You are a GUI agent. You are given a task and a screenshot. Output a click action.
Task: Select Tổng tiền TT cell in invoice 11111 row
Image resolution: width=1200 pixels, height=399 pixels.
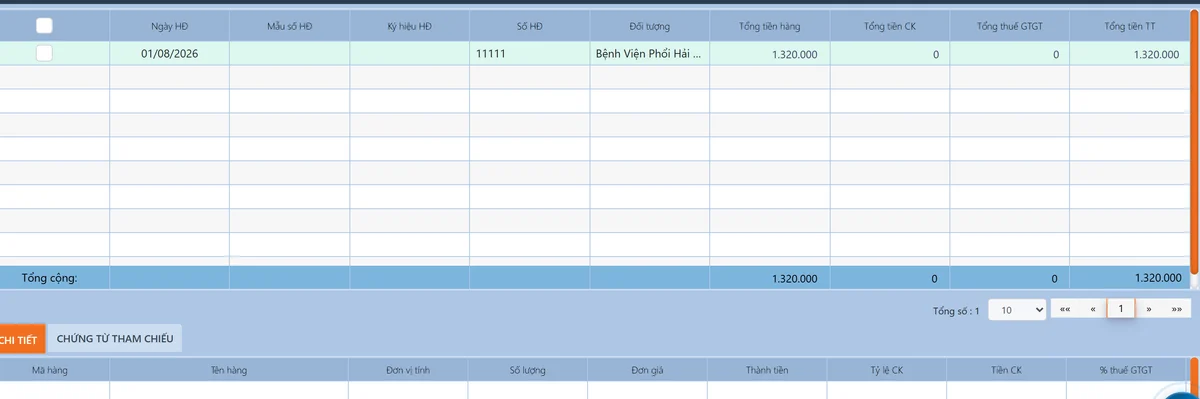(1129, 54)
